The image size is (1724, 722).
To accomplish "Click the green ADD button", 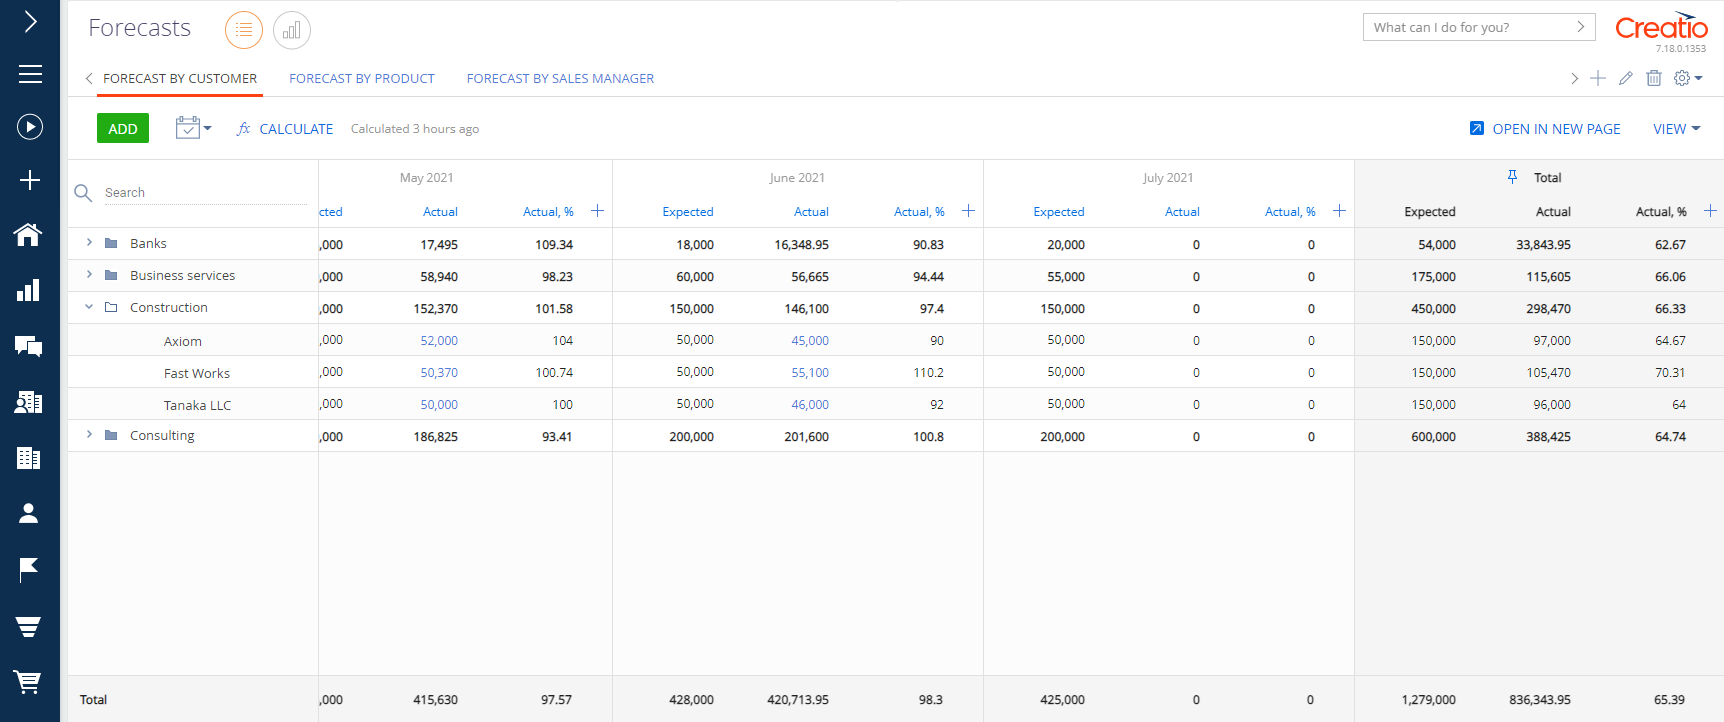I will pyautogui.click(x=123, y=128).
